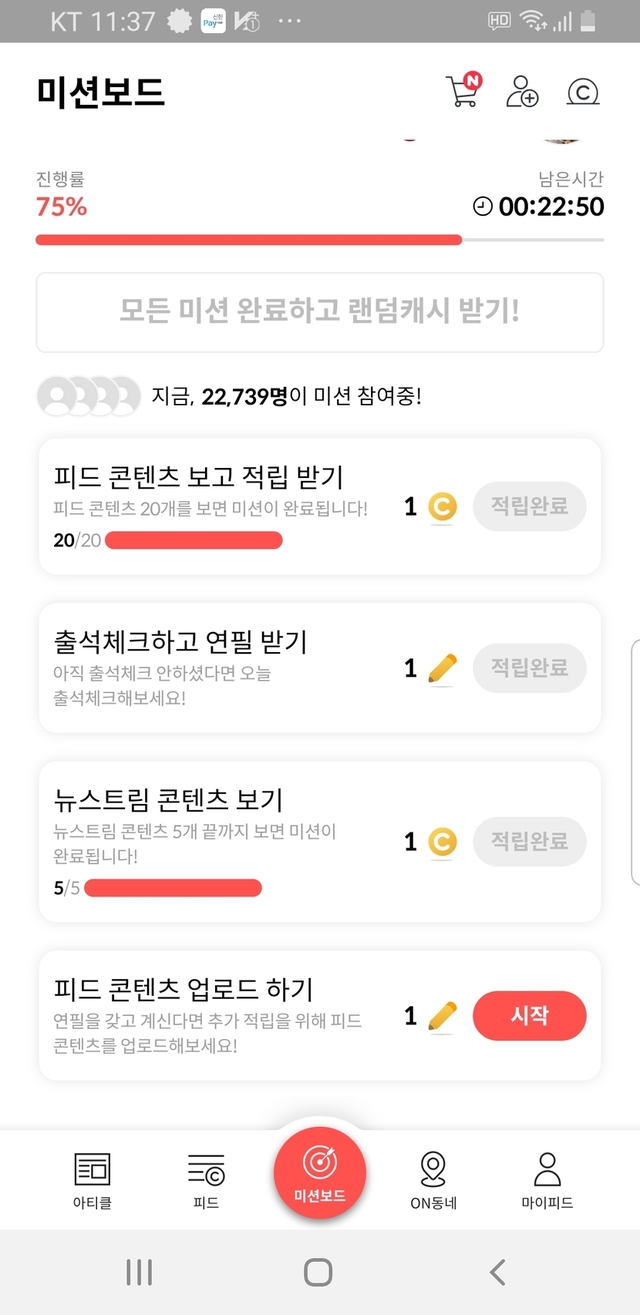Tap the coin icon in the newstream mission

(x=442, y=842)
